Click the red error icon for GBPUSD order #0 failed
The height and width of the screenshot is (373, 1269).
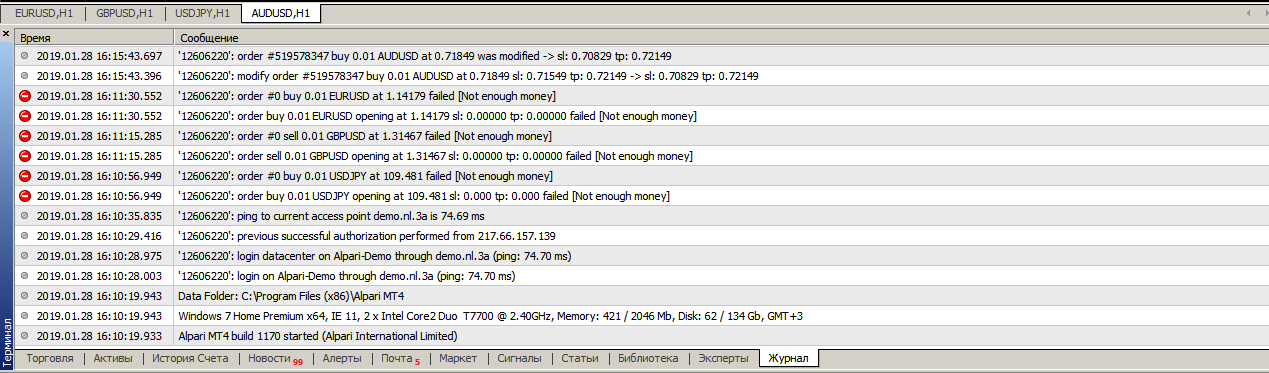click(x=25, y=136)
